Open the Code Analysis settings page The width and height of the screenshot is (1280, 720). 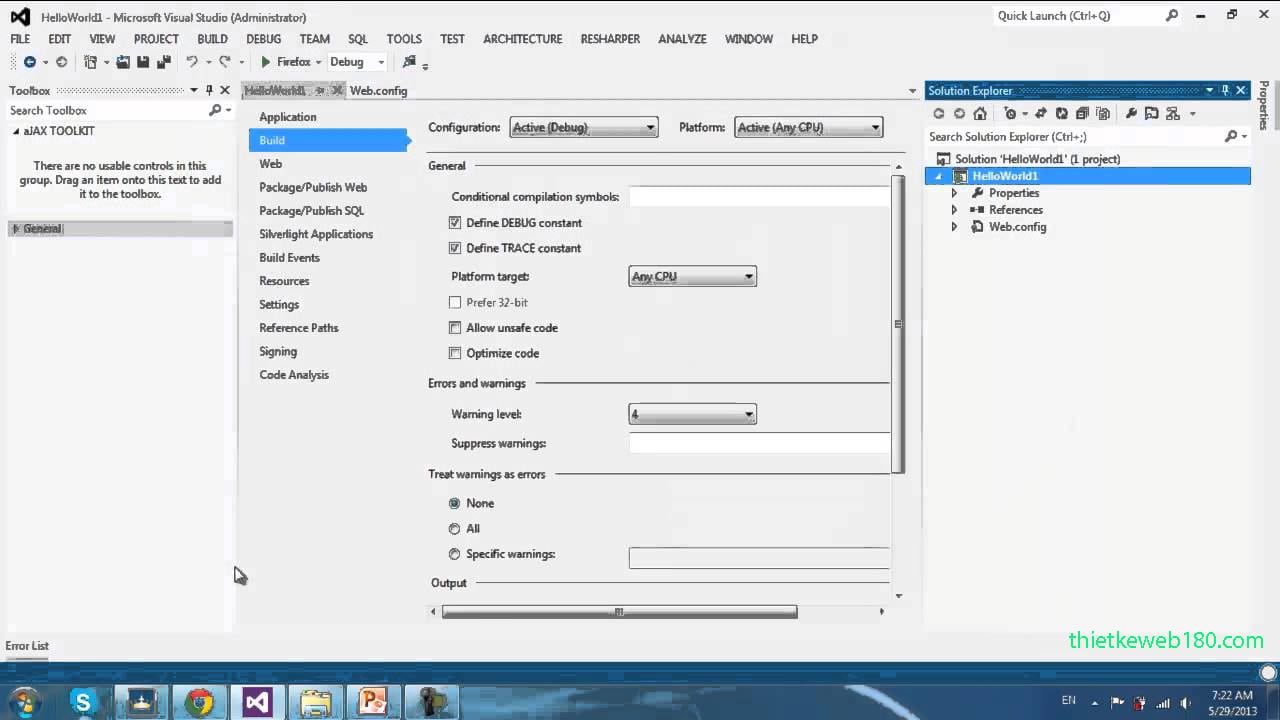(294, 374)
